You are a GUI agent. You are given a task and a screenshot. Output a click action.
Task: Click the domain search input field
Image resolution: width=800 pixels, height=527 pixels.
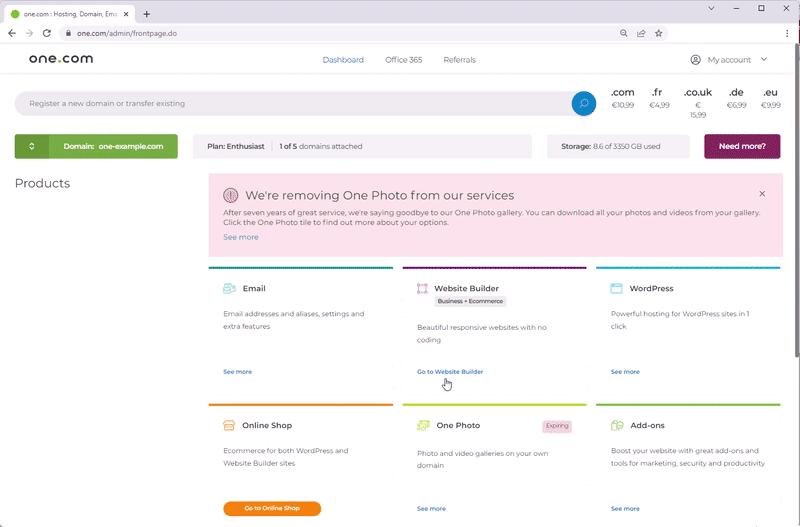coord(293,104)
